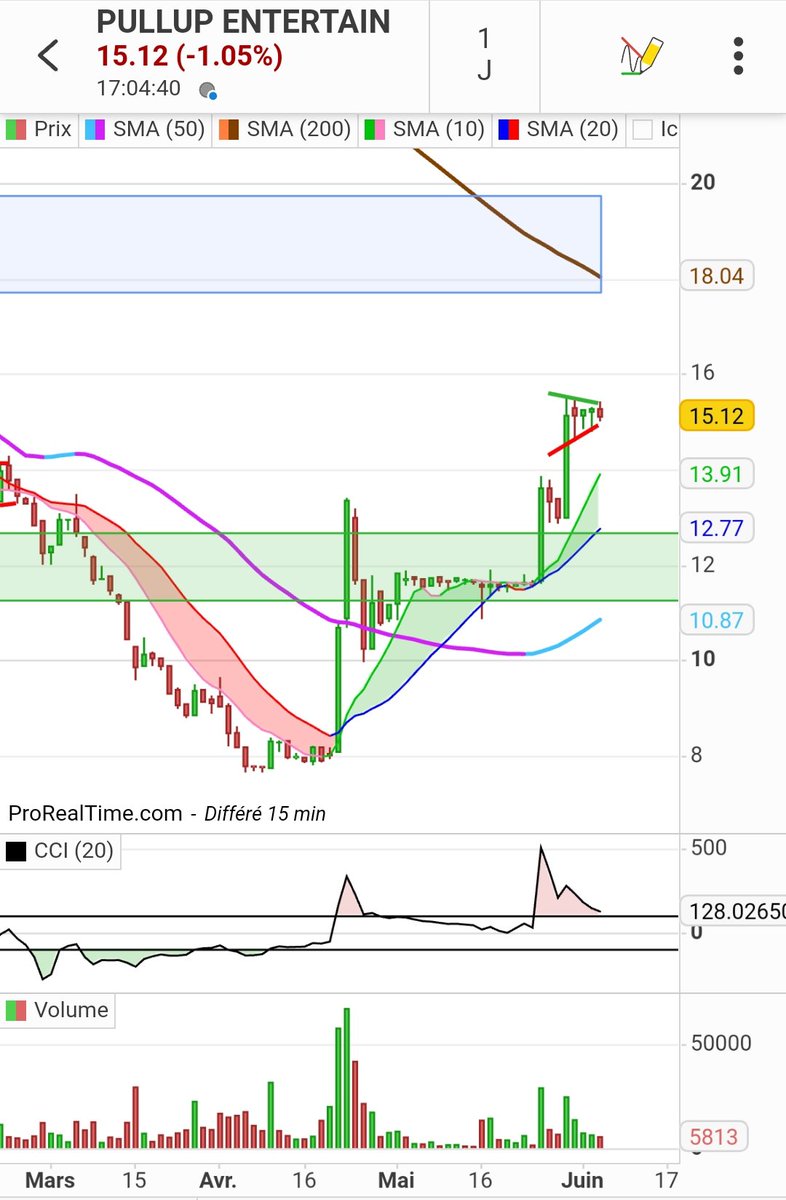Open the Volume indicator label
The height and width of the screenshot is (1200, 786).
(x=57, y=1010)
